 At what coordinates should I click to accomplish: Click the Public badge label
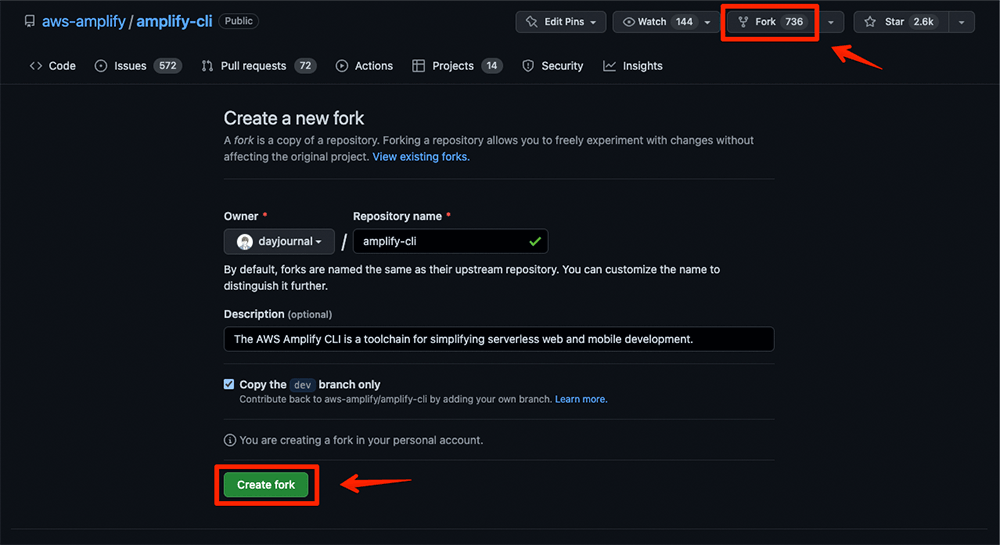point(239,21)
